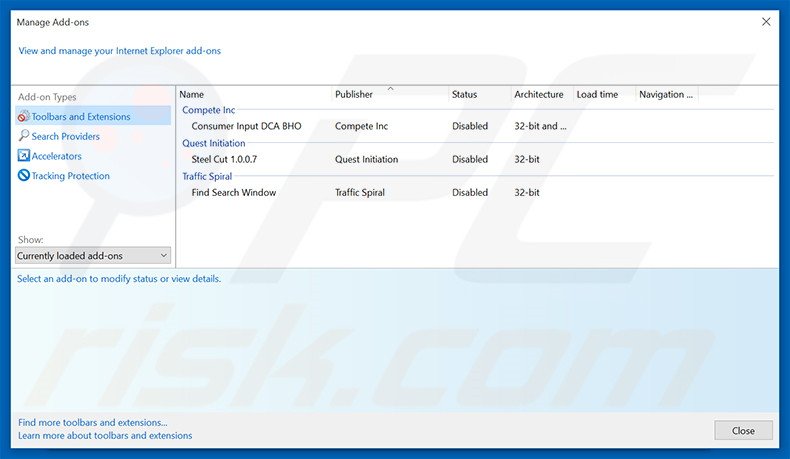
Task: Select Tracking Protection add-on type
Action: click(71, 176)
